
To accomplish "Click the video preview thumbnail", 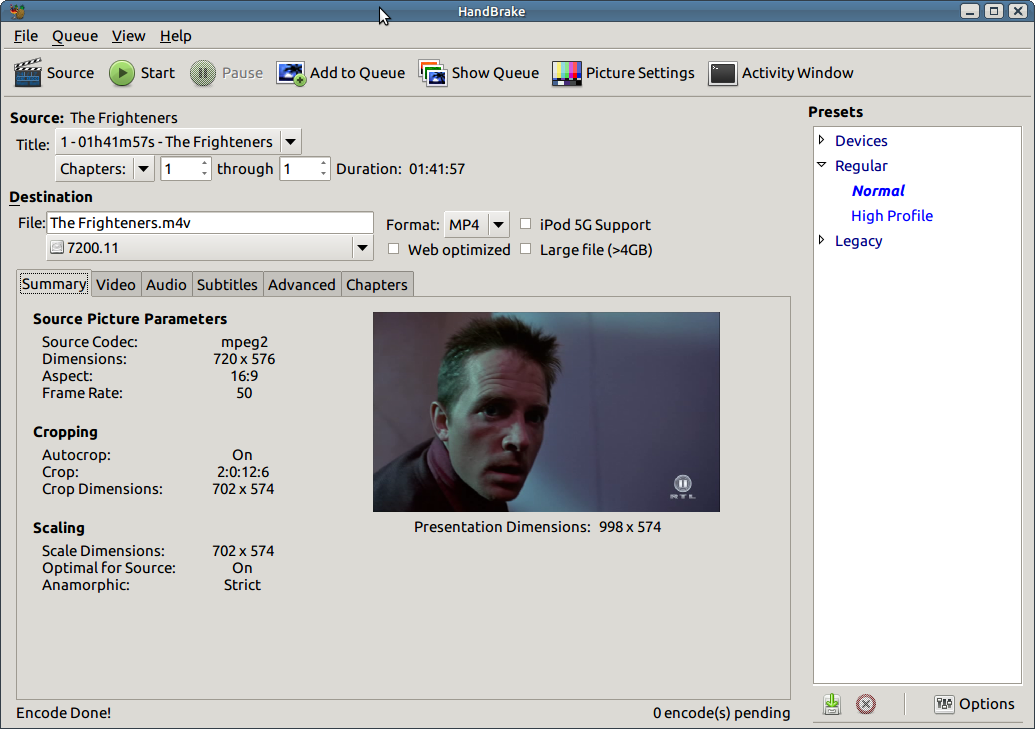I will (546, 411).
